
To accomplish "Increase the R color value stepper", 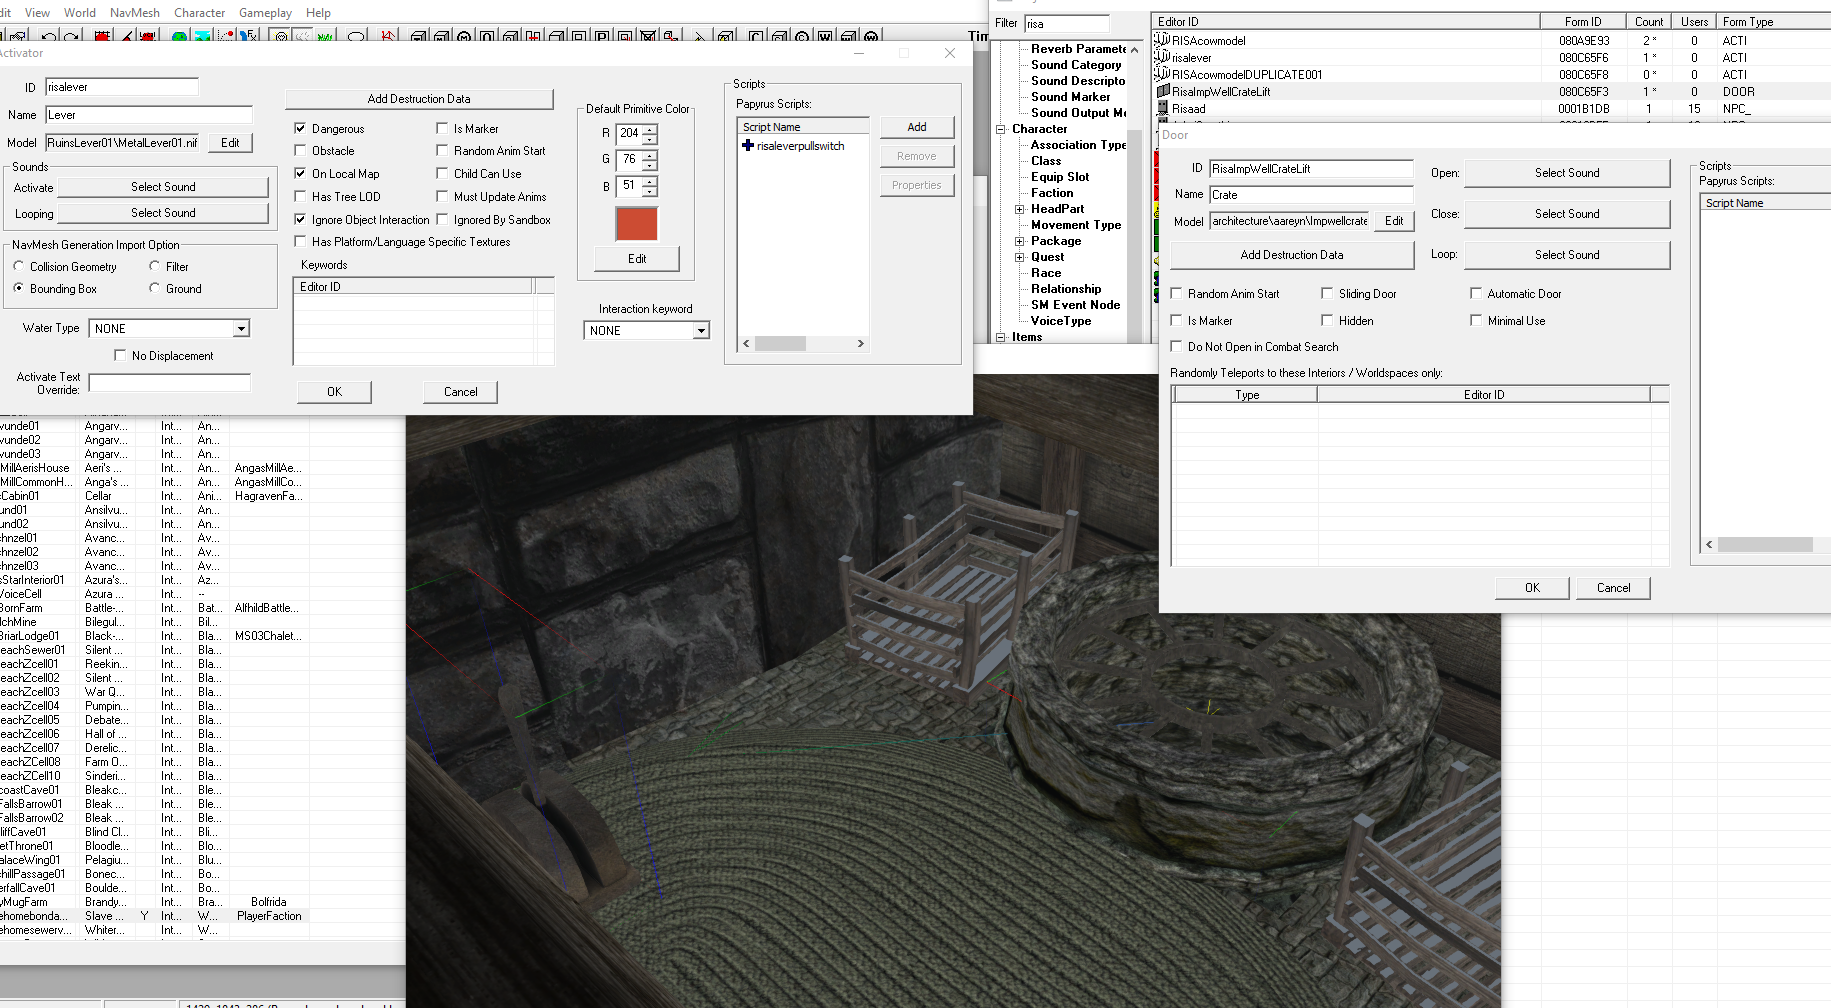I will (650, 128).
